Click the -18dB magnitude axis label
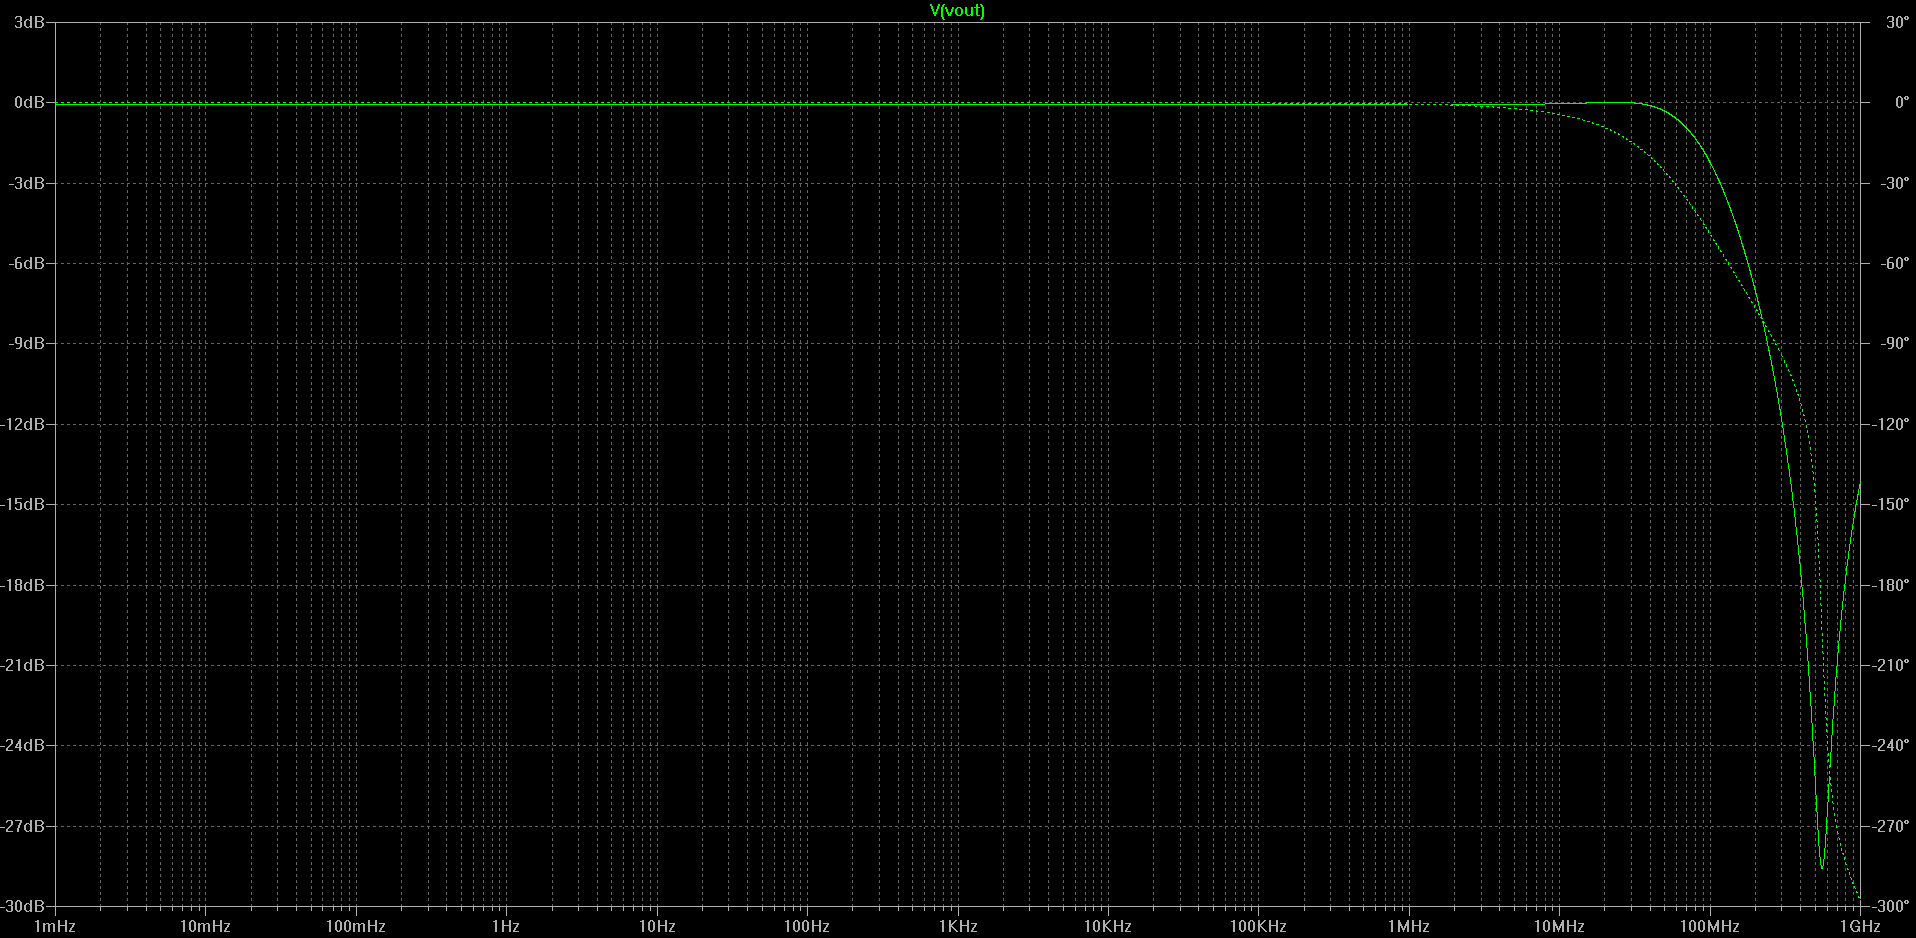The image size is (1916, 938). click(x=23, y=585)
